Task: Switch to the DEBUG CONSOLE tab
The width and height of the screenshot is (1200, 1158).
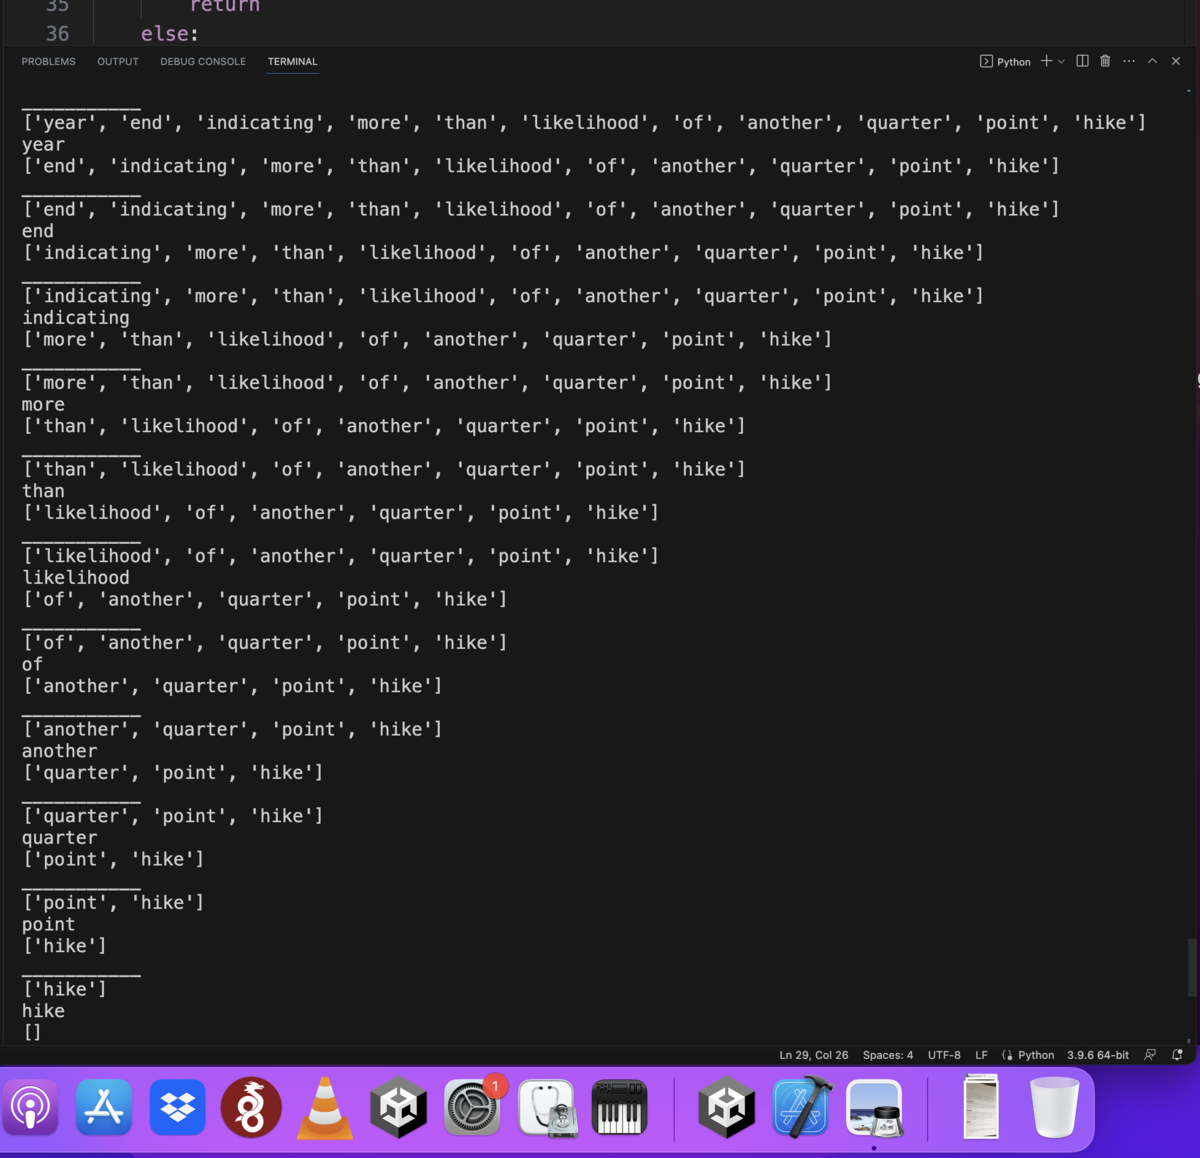Action: 202,61
